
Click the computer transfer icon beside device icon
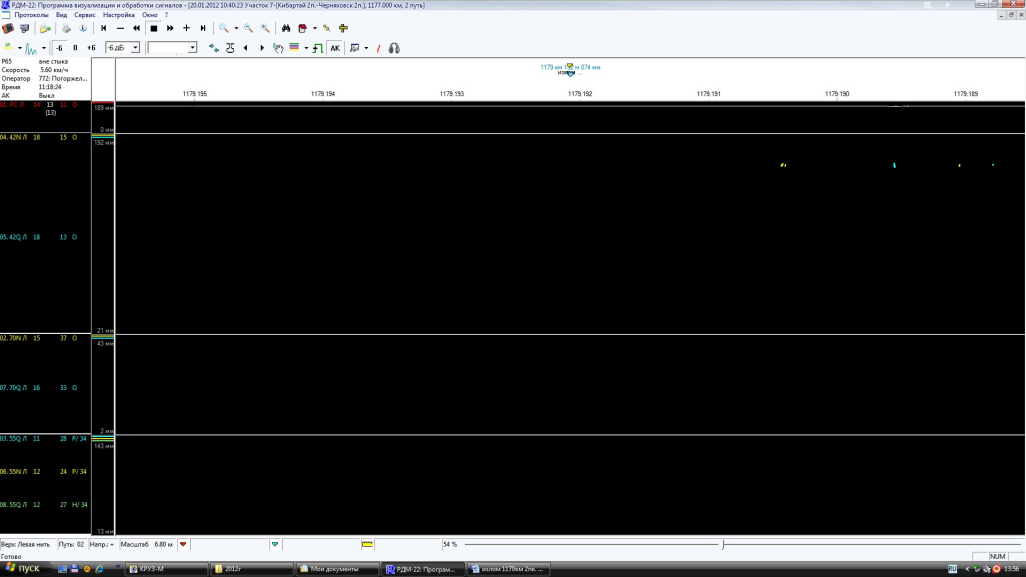25,29
